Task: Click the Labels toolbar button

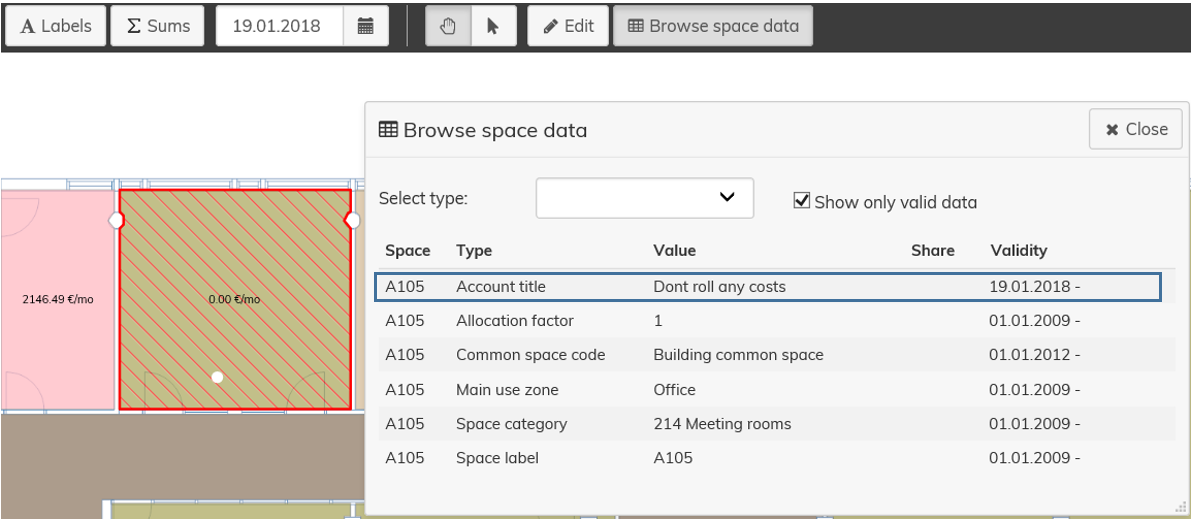Action: (55, 26)
